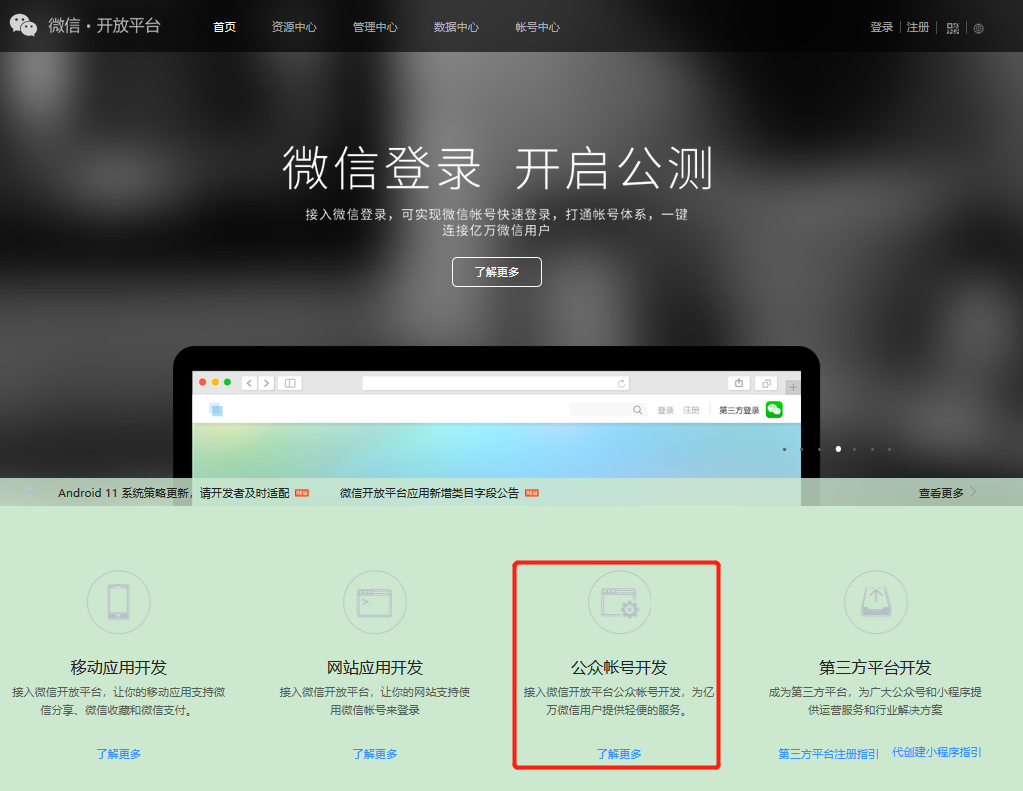Click the globe language icon
This screenshot has width=1023, height=791.
pos(979,28)
